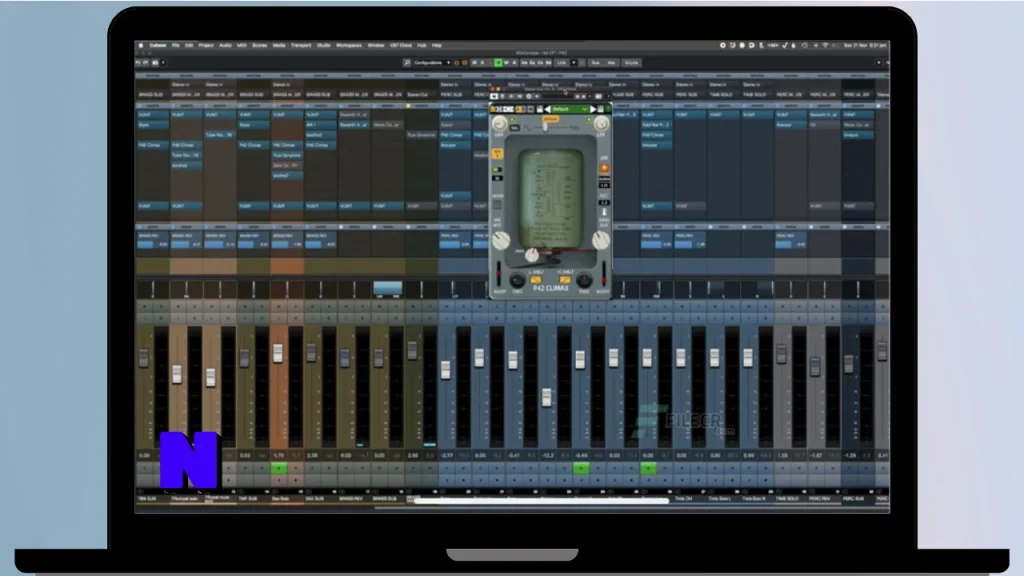This screenshot has height=576, width=1024.
Task: Select previous preset arrow in P42 Climax
Action: [x=547, y=109]
